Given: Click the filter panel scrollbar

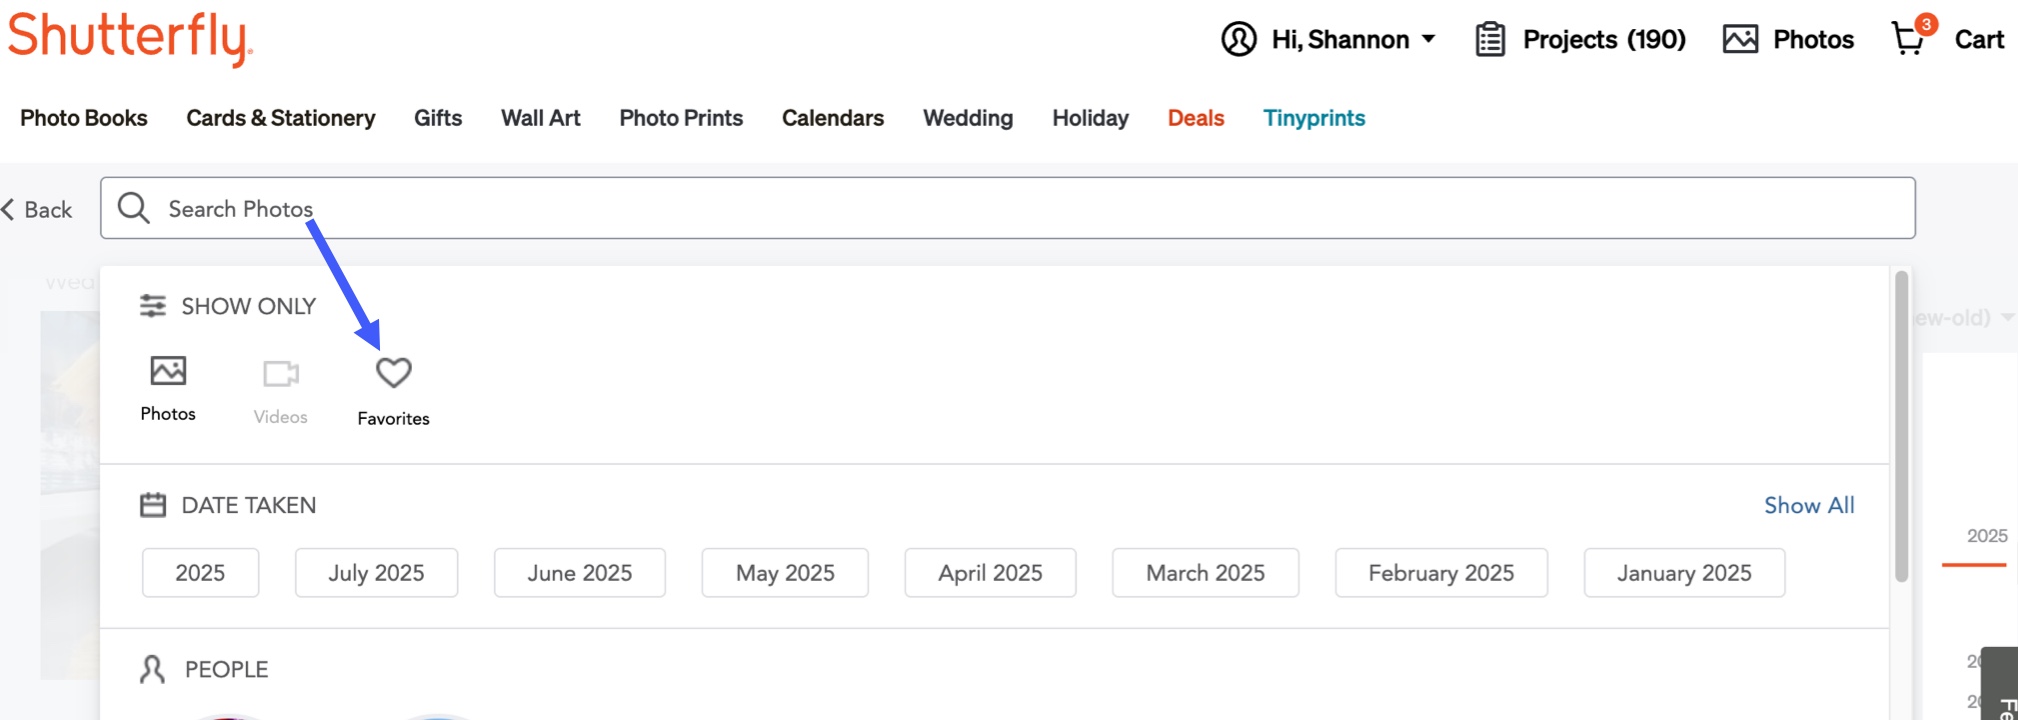Looking at the screenshot, I should pos(1901,427).
